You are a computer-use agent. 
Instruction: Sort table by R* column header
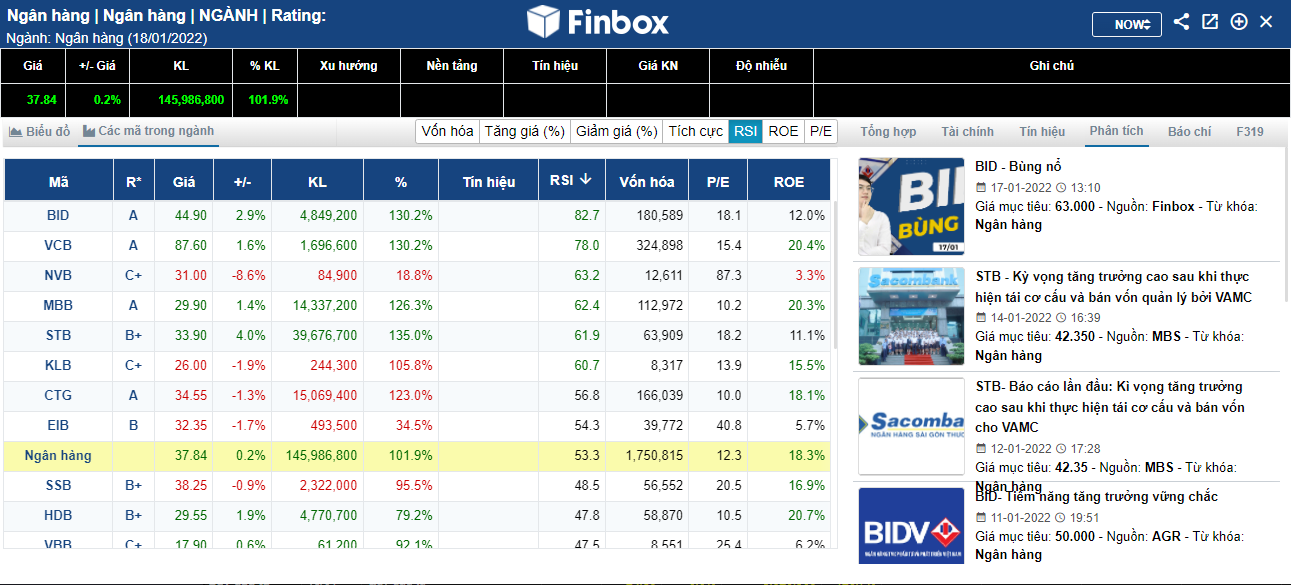pos(133,181)
